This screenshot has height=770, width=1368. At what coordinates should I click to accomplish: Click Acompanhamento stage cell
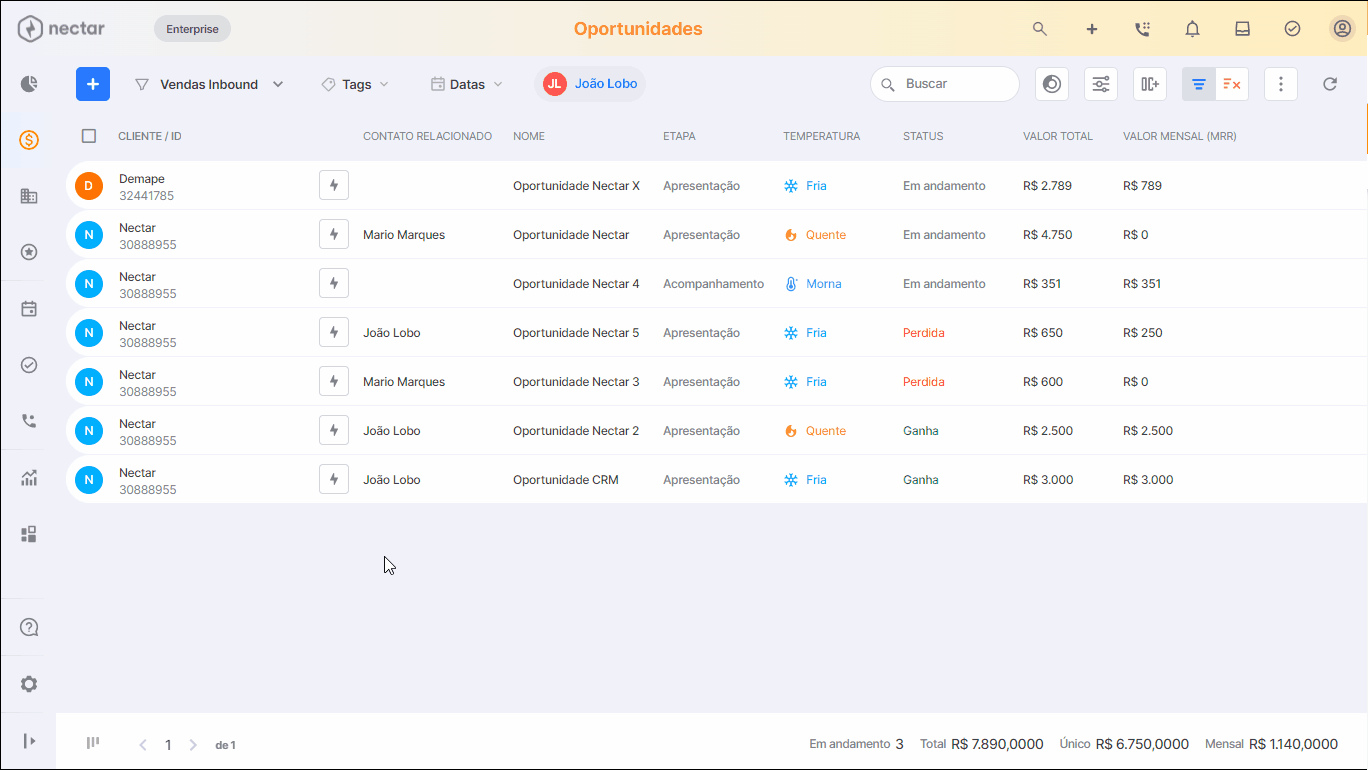point(713,284)
